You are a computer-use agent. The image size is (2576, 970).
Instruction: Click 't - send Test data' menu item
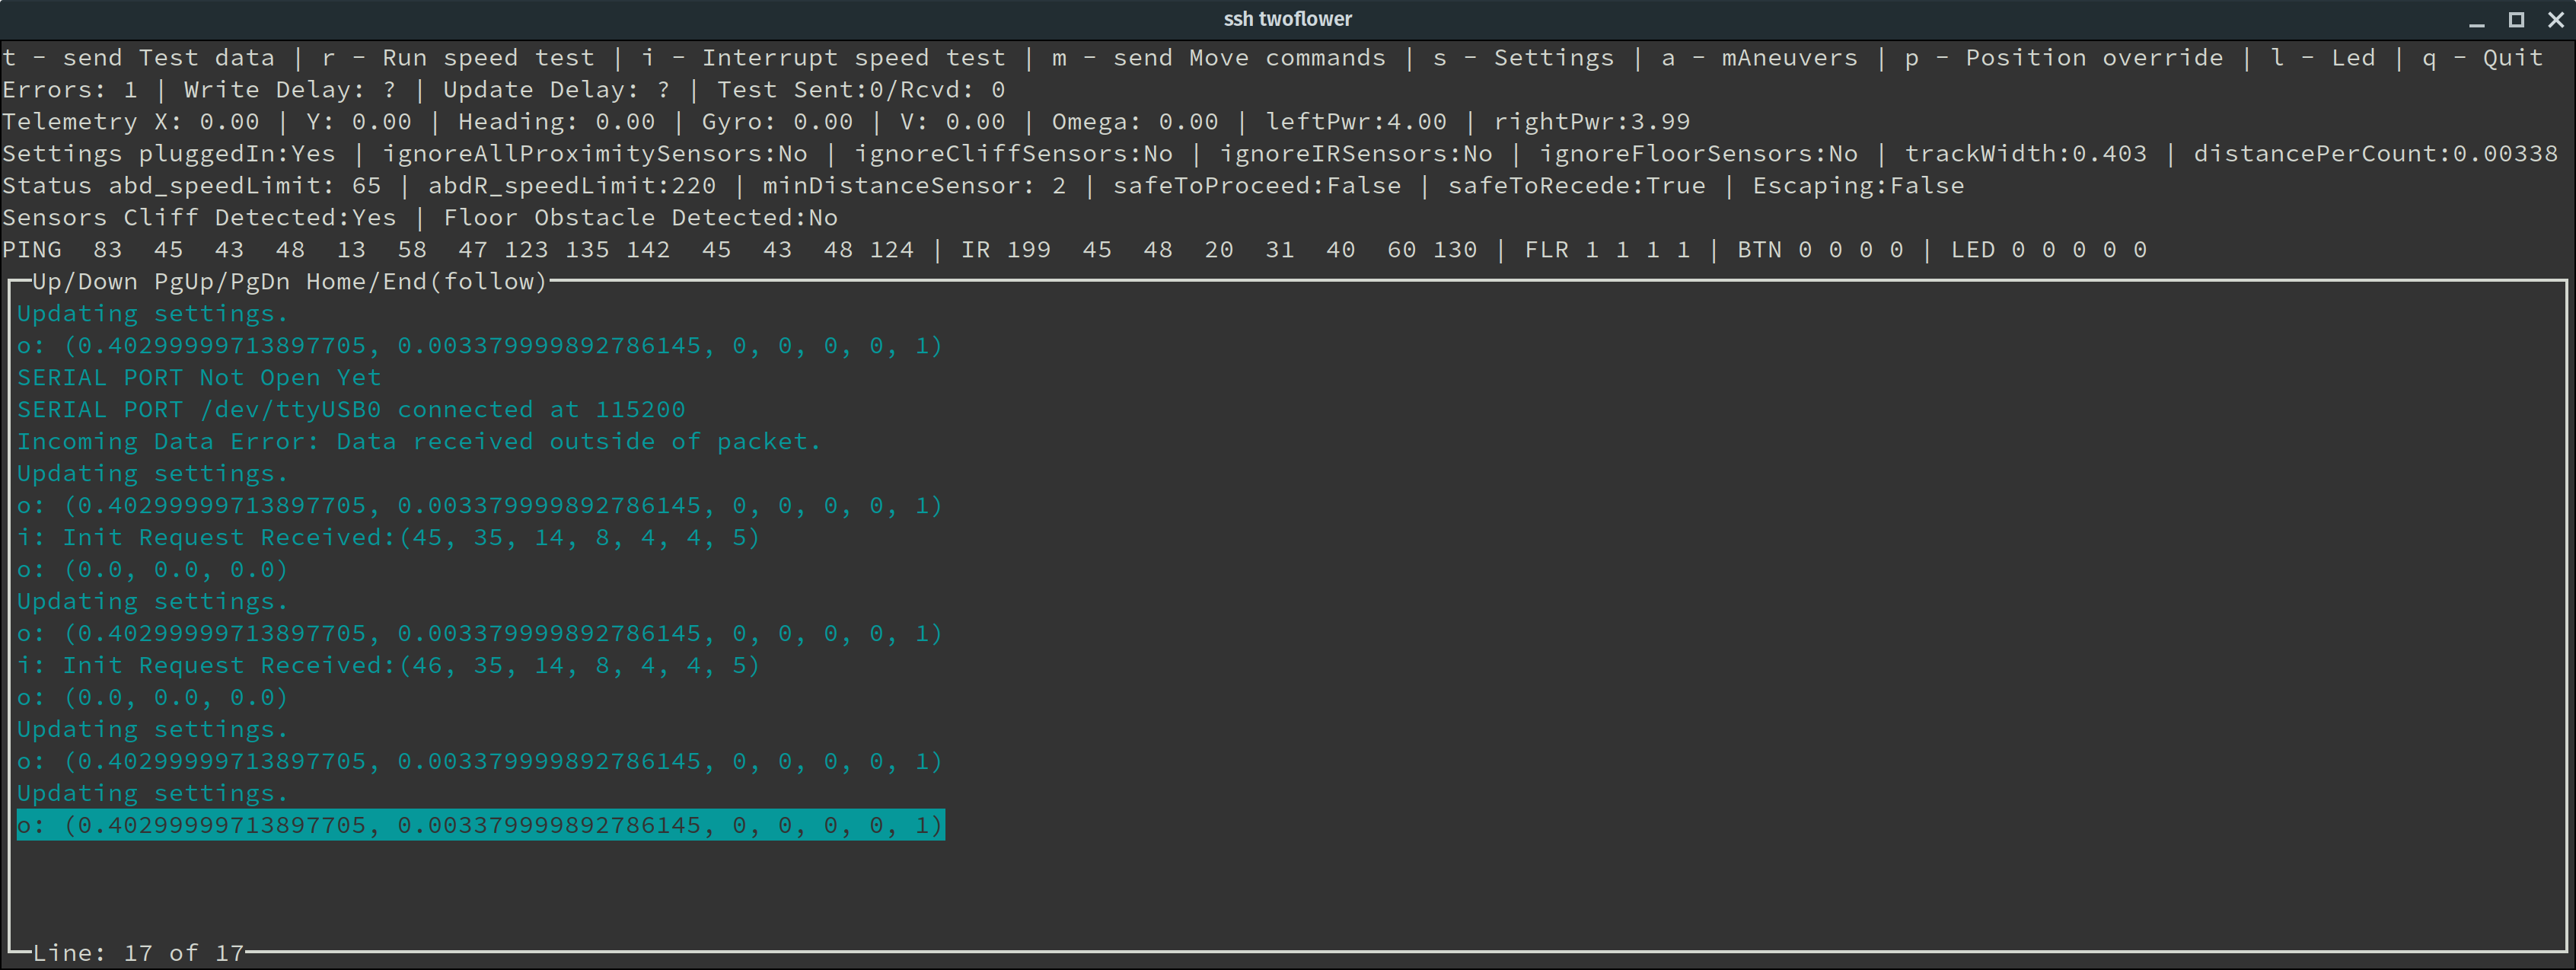[x=138, y=58]
